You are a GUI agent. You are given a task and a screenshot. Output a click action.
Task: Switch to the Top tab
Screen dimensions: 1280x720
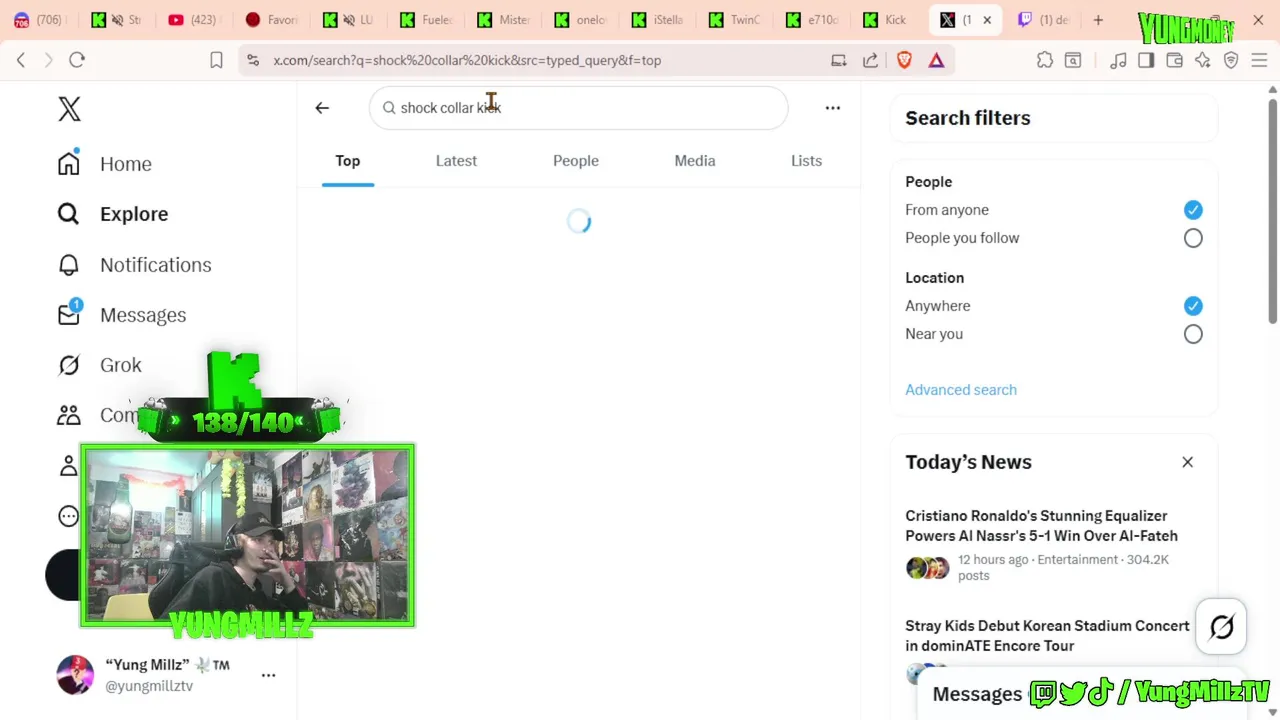(x=348, y=161)
